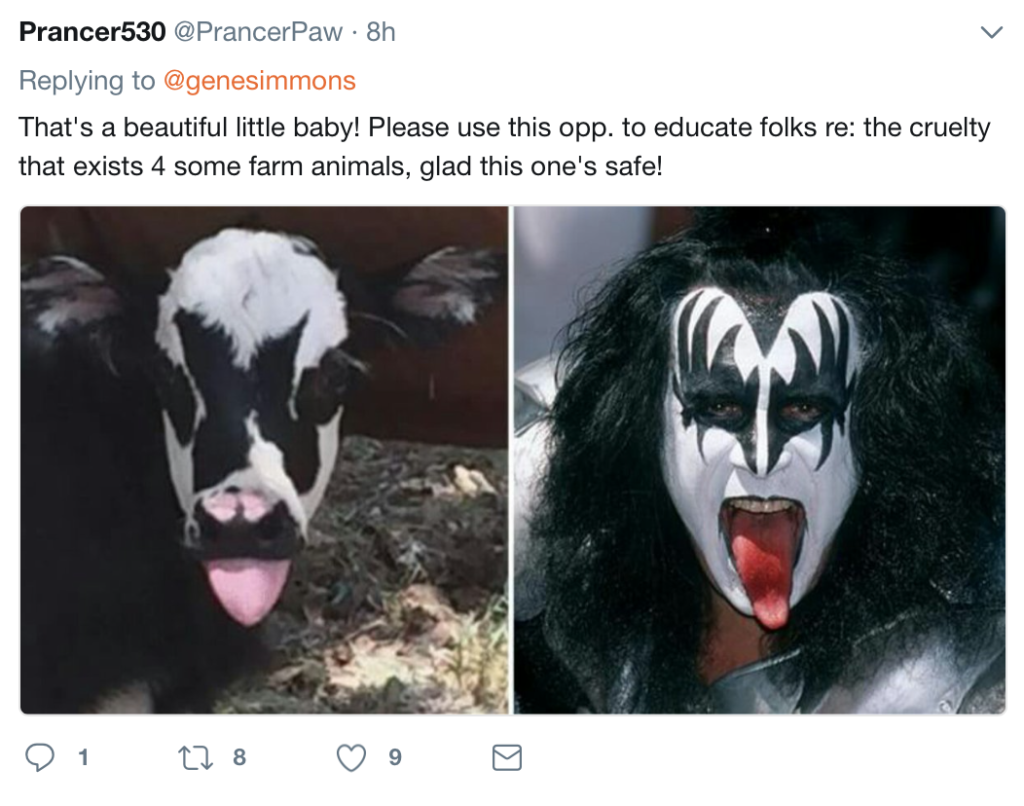Click the "Replying to" label text

87,81
